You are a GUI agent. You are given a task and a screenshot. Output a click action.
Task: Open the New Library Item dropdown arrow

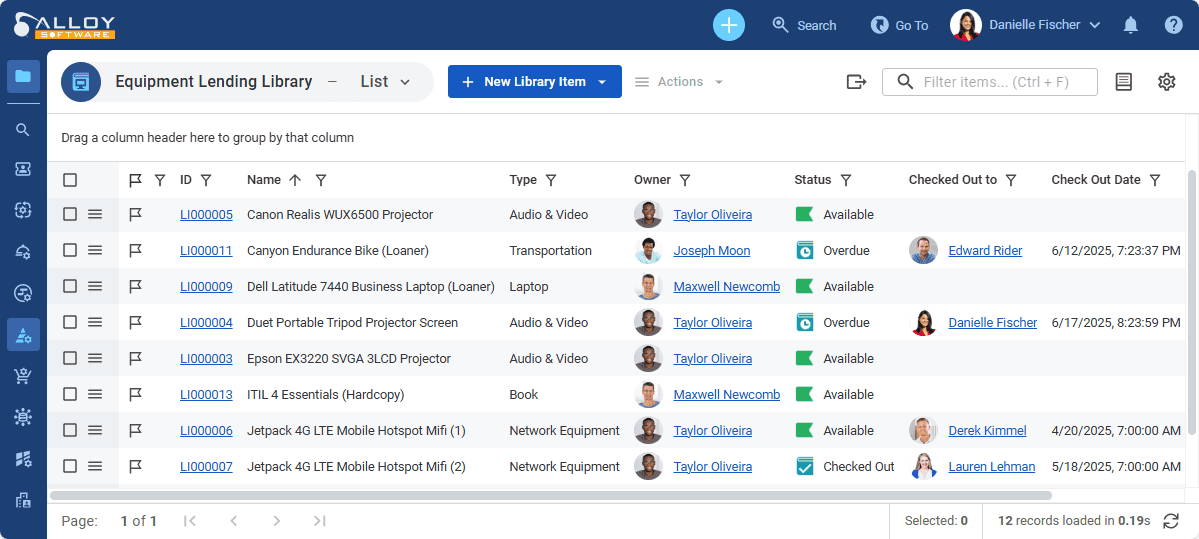click(x=602, y=82)
